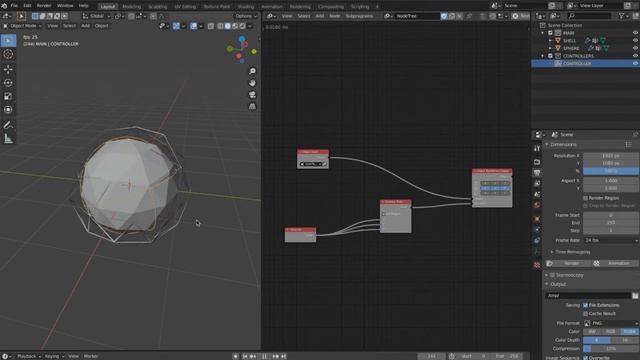The image size is (640, 360).
Task: Select the Annotate tool
Action: [8, 125]
